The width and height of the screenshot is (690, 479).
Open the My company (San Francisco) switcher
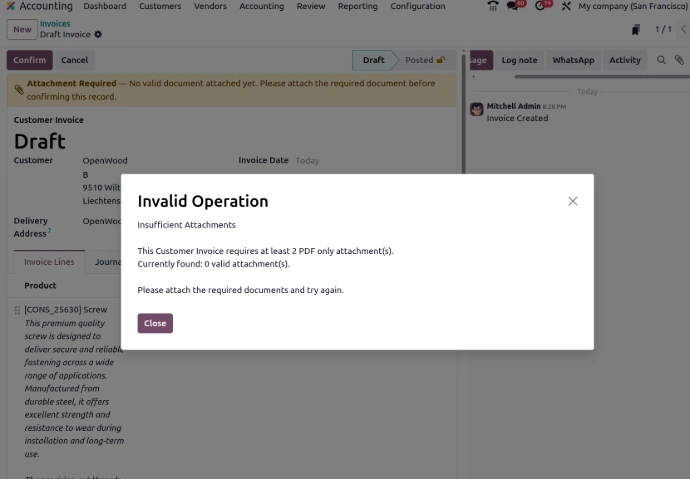tap(632, 6)
